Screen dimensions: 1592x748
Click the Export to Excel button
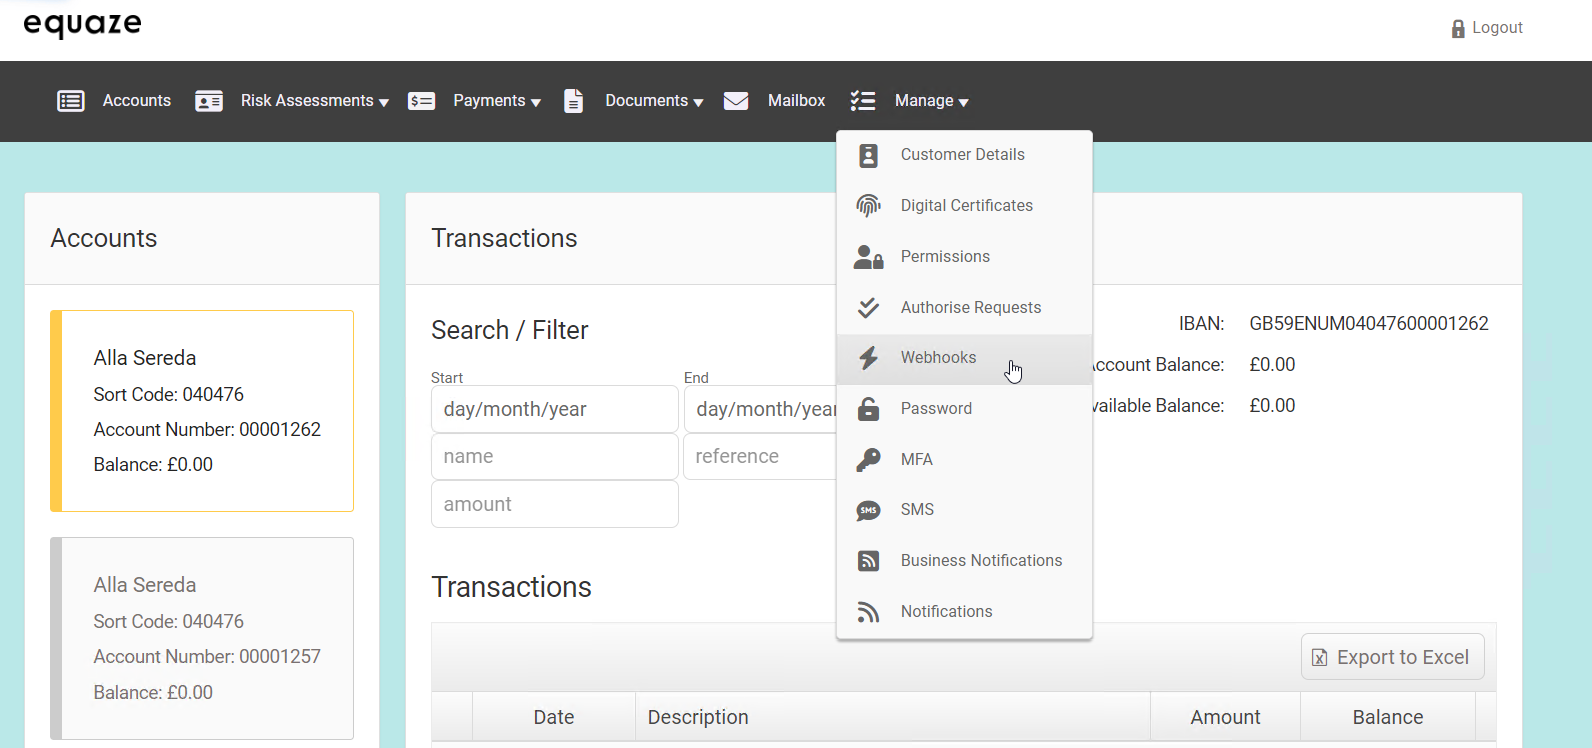pyautogui.click(x=1392, y=657)
